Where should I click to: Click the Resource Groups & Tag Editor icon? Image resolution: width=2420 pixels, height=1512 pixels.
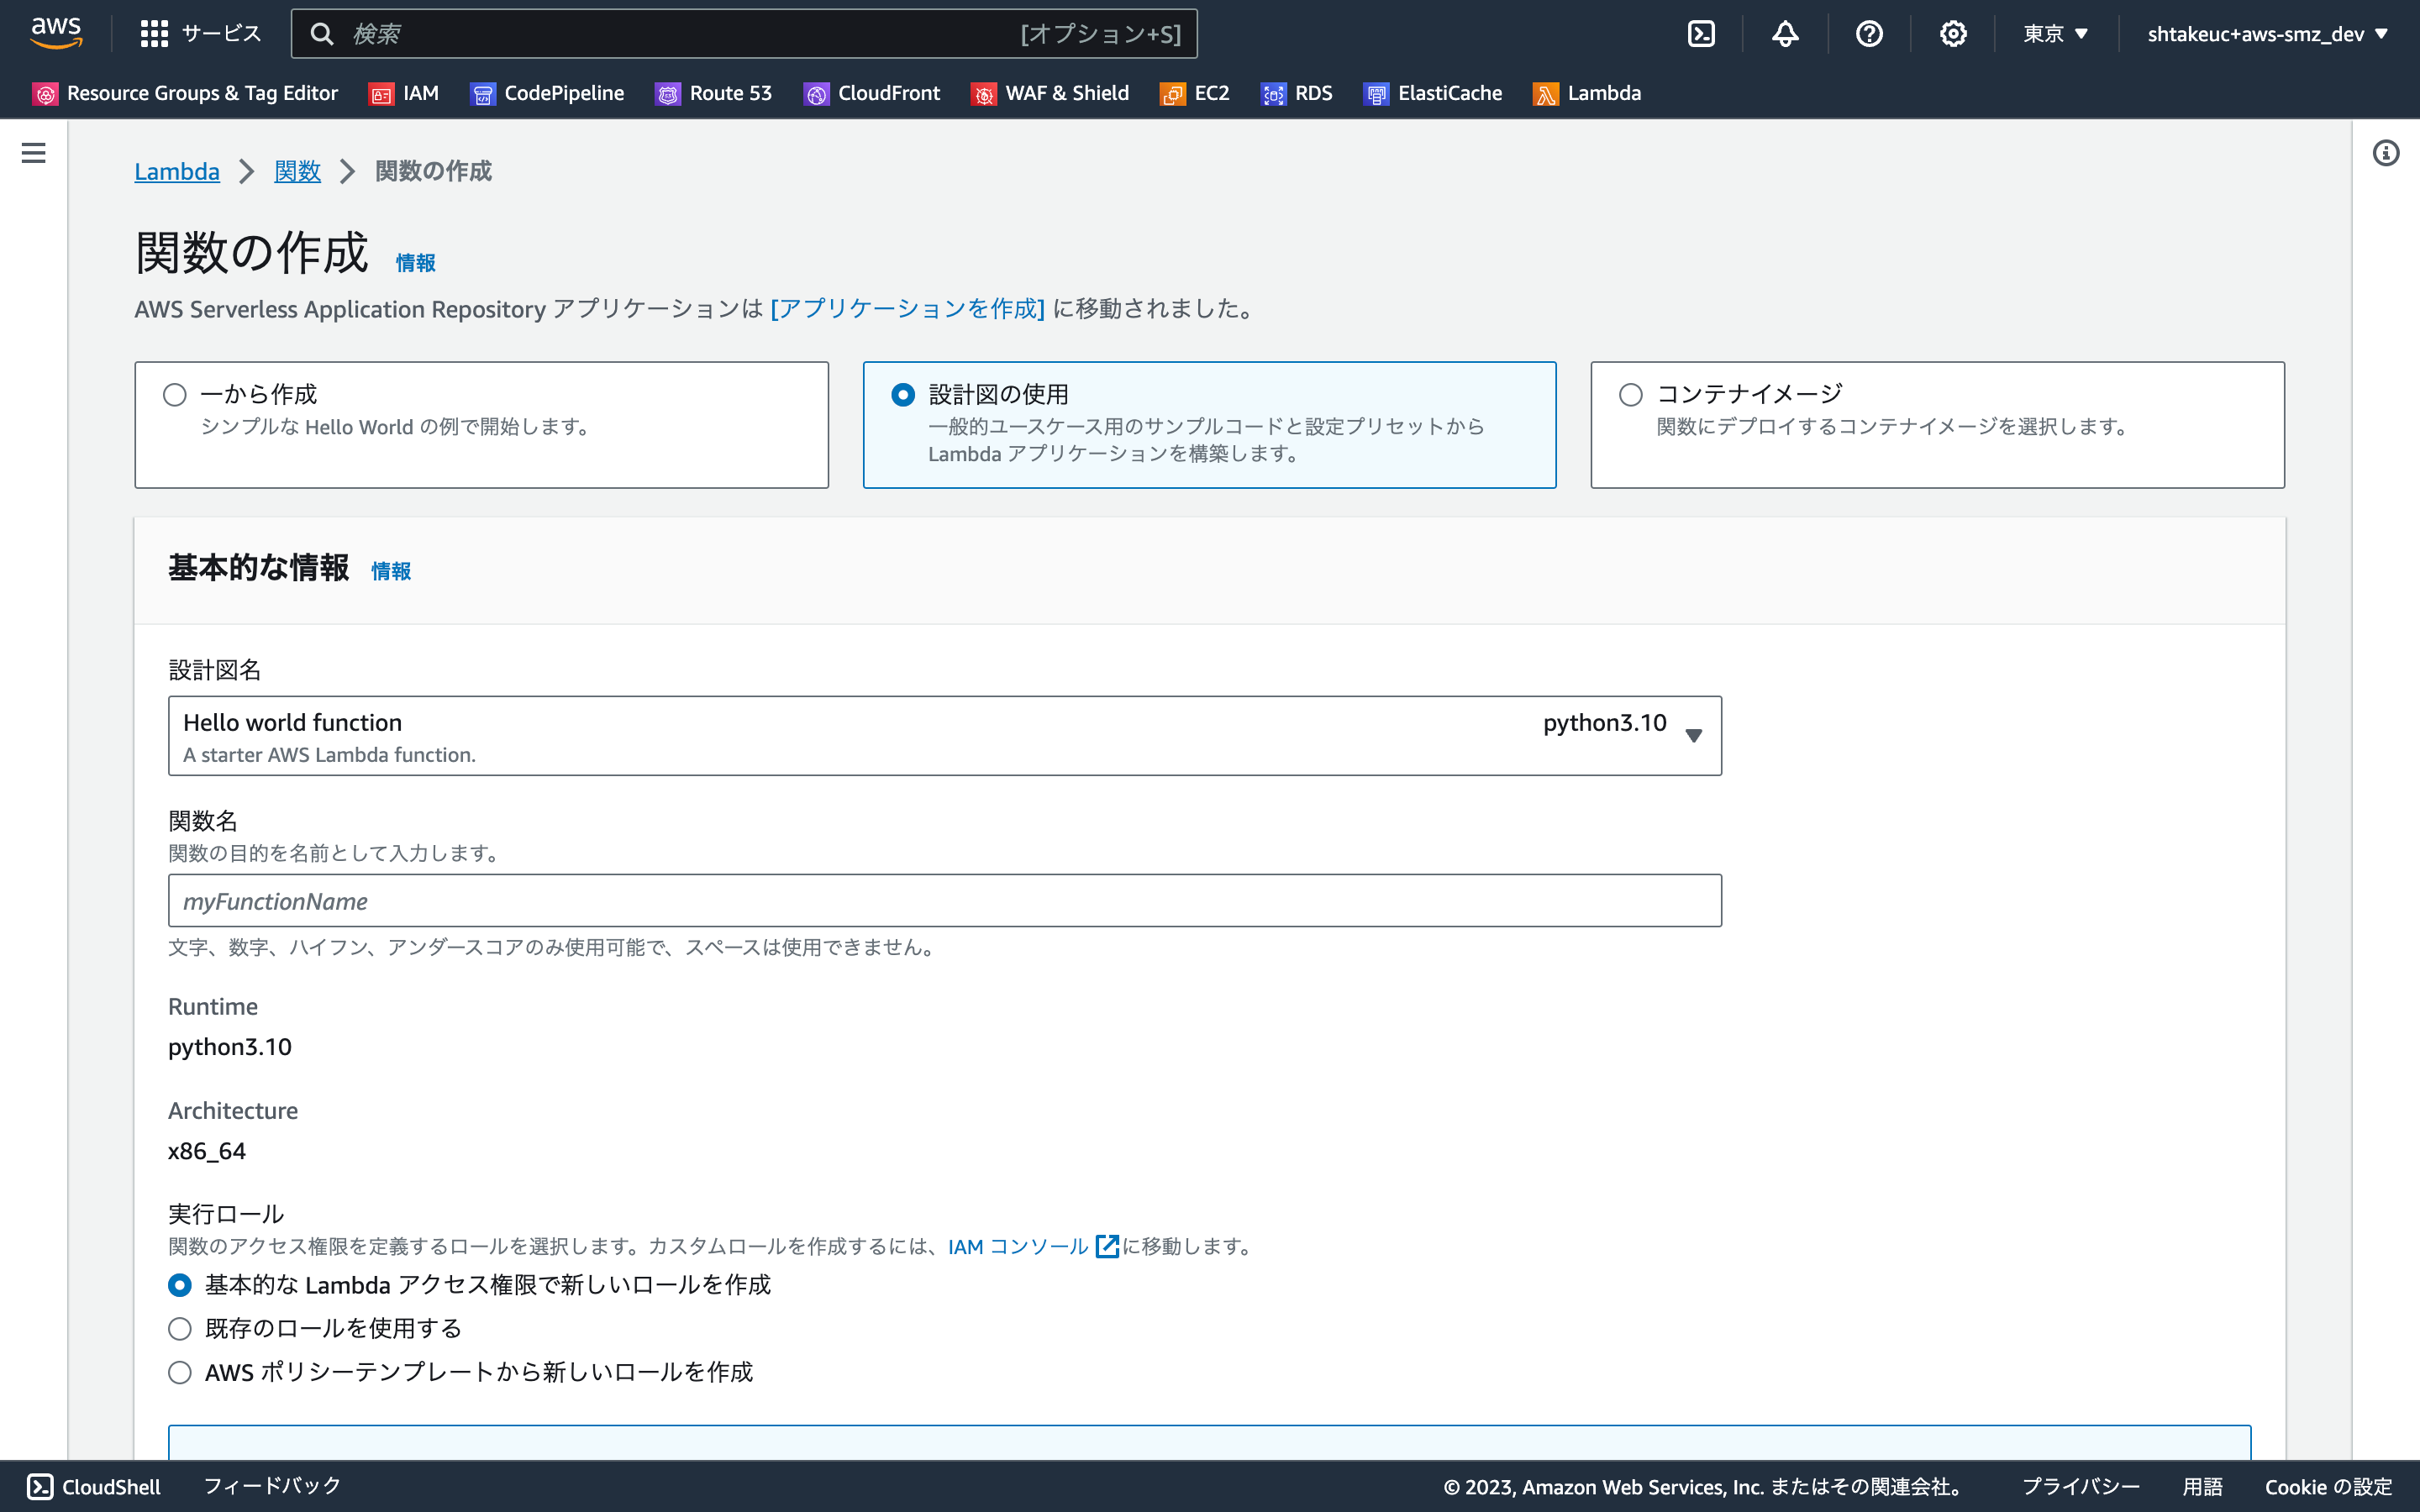click(x=45, y=94)
